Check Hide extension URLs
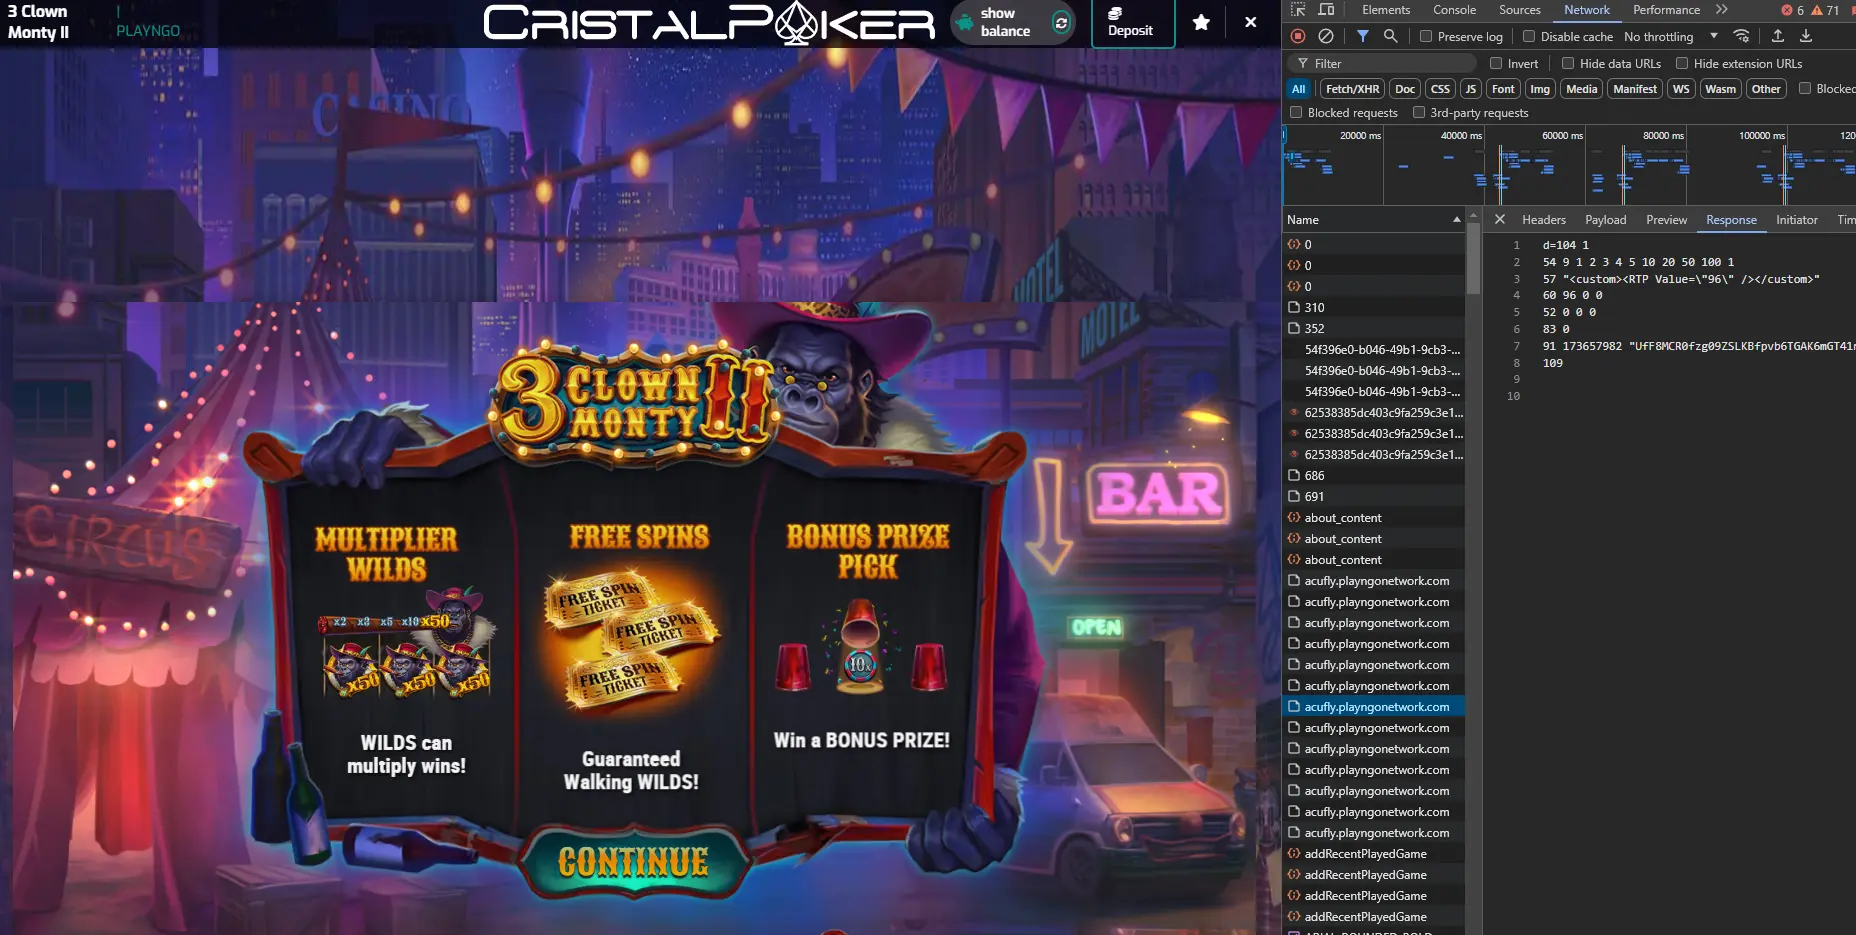1856x935 pixels. coord(1682,63)
